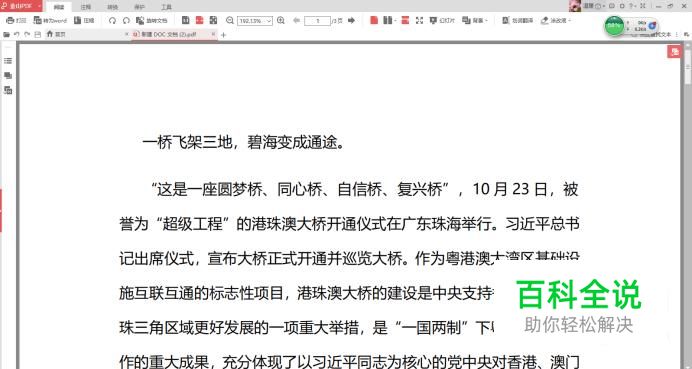Select the fit-page view icon before zoom out
692x369 pixels.
[x=213, y=20]
